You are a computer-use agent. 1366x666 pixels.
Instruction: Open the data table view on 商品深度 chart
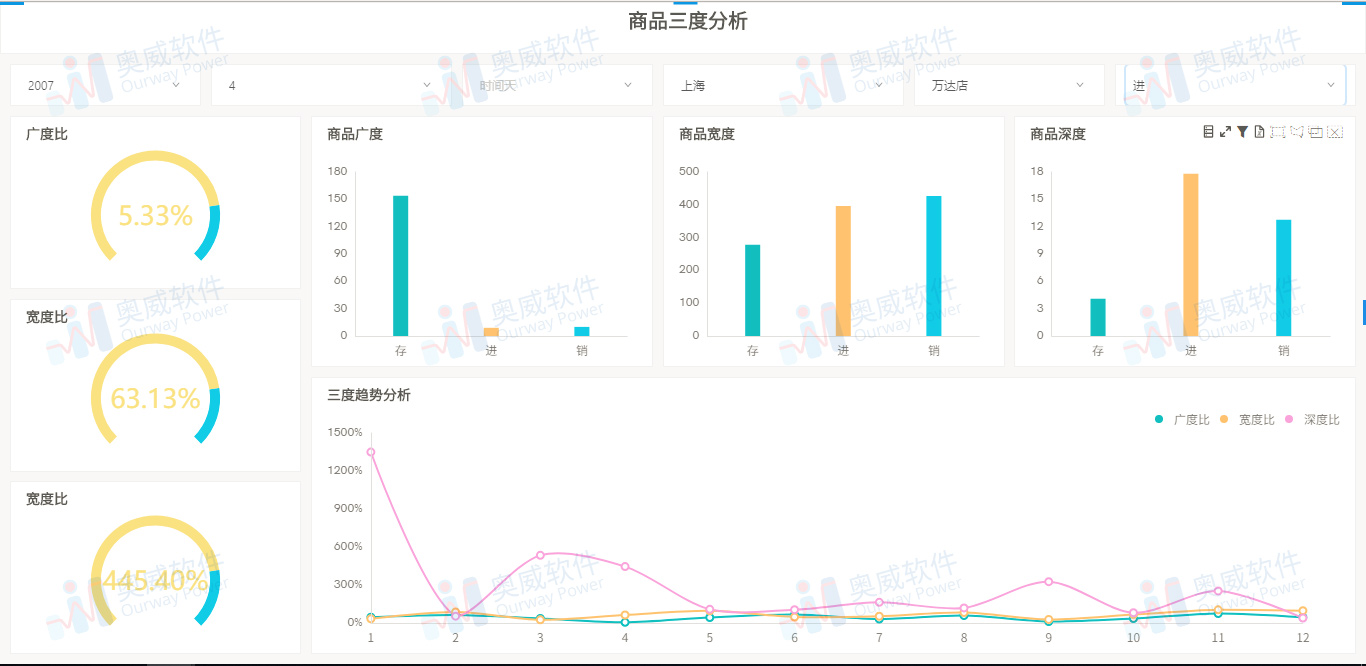(1209, 131)
